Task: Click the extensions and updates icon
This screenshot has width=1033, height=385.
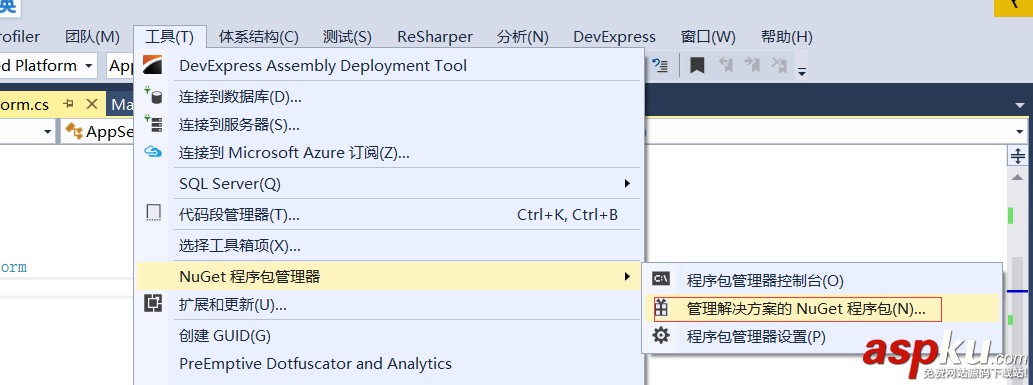Action: [x=153, y=304]
